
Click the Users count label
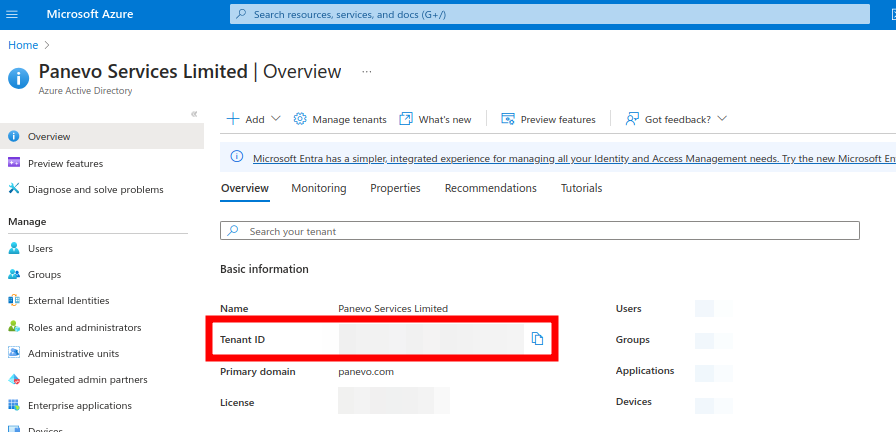[x=629, y=309]
